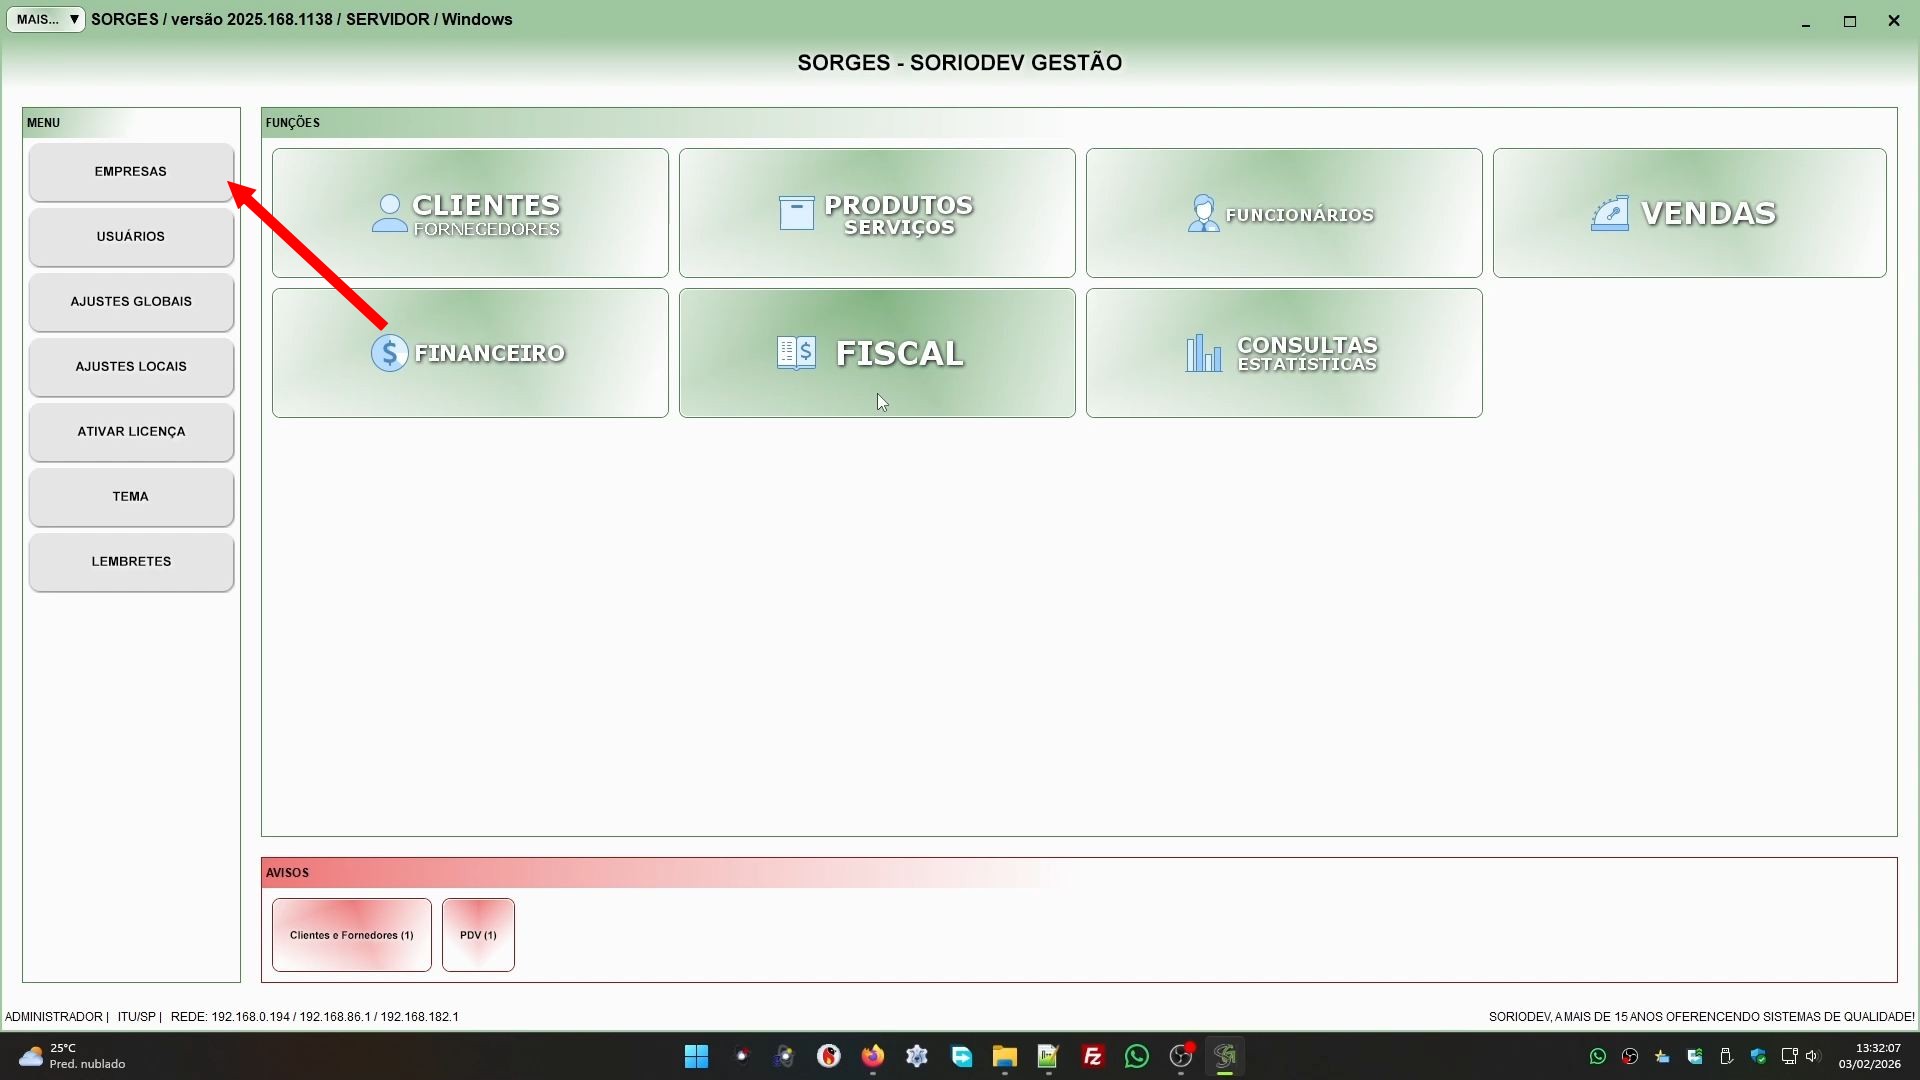Open the Usuários menu item
Viewport: 1920px width, 1080px height.
pos(131,237)
